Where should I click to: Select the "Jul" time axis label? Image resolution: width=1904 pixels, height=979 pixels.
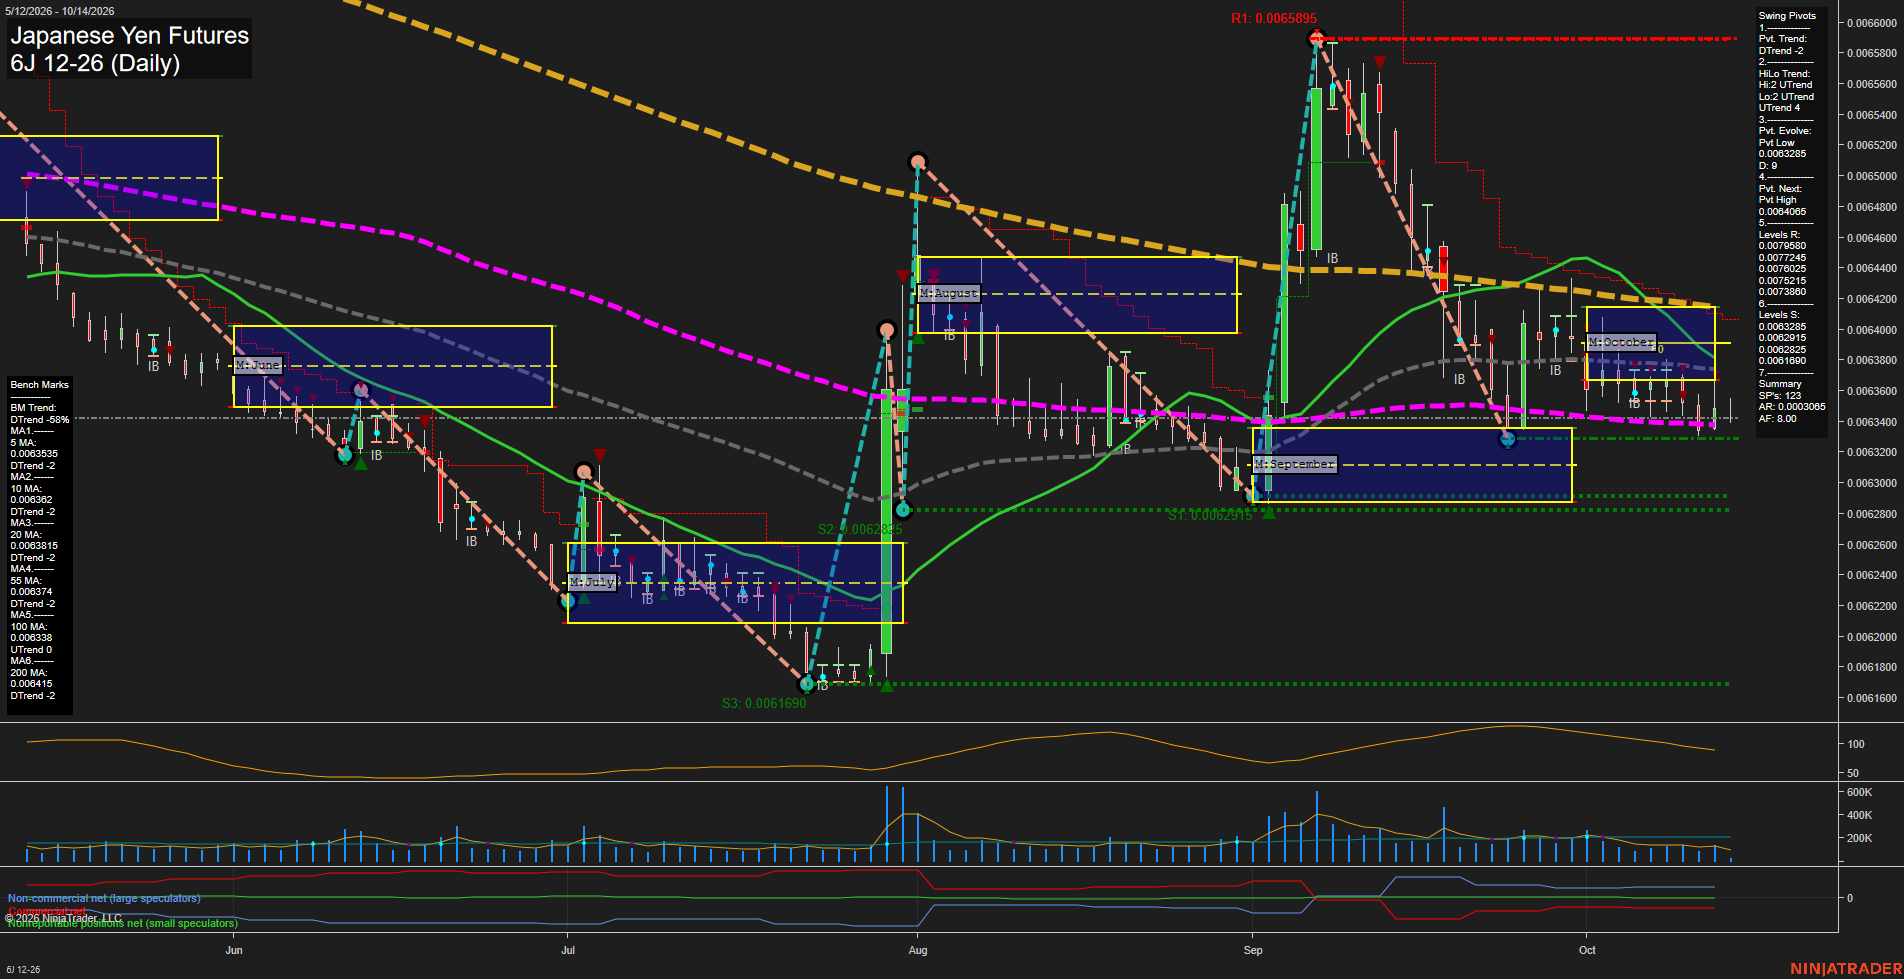click(x=568, y=950)
